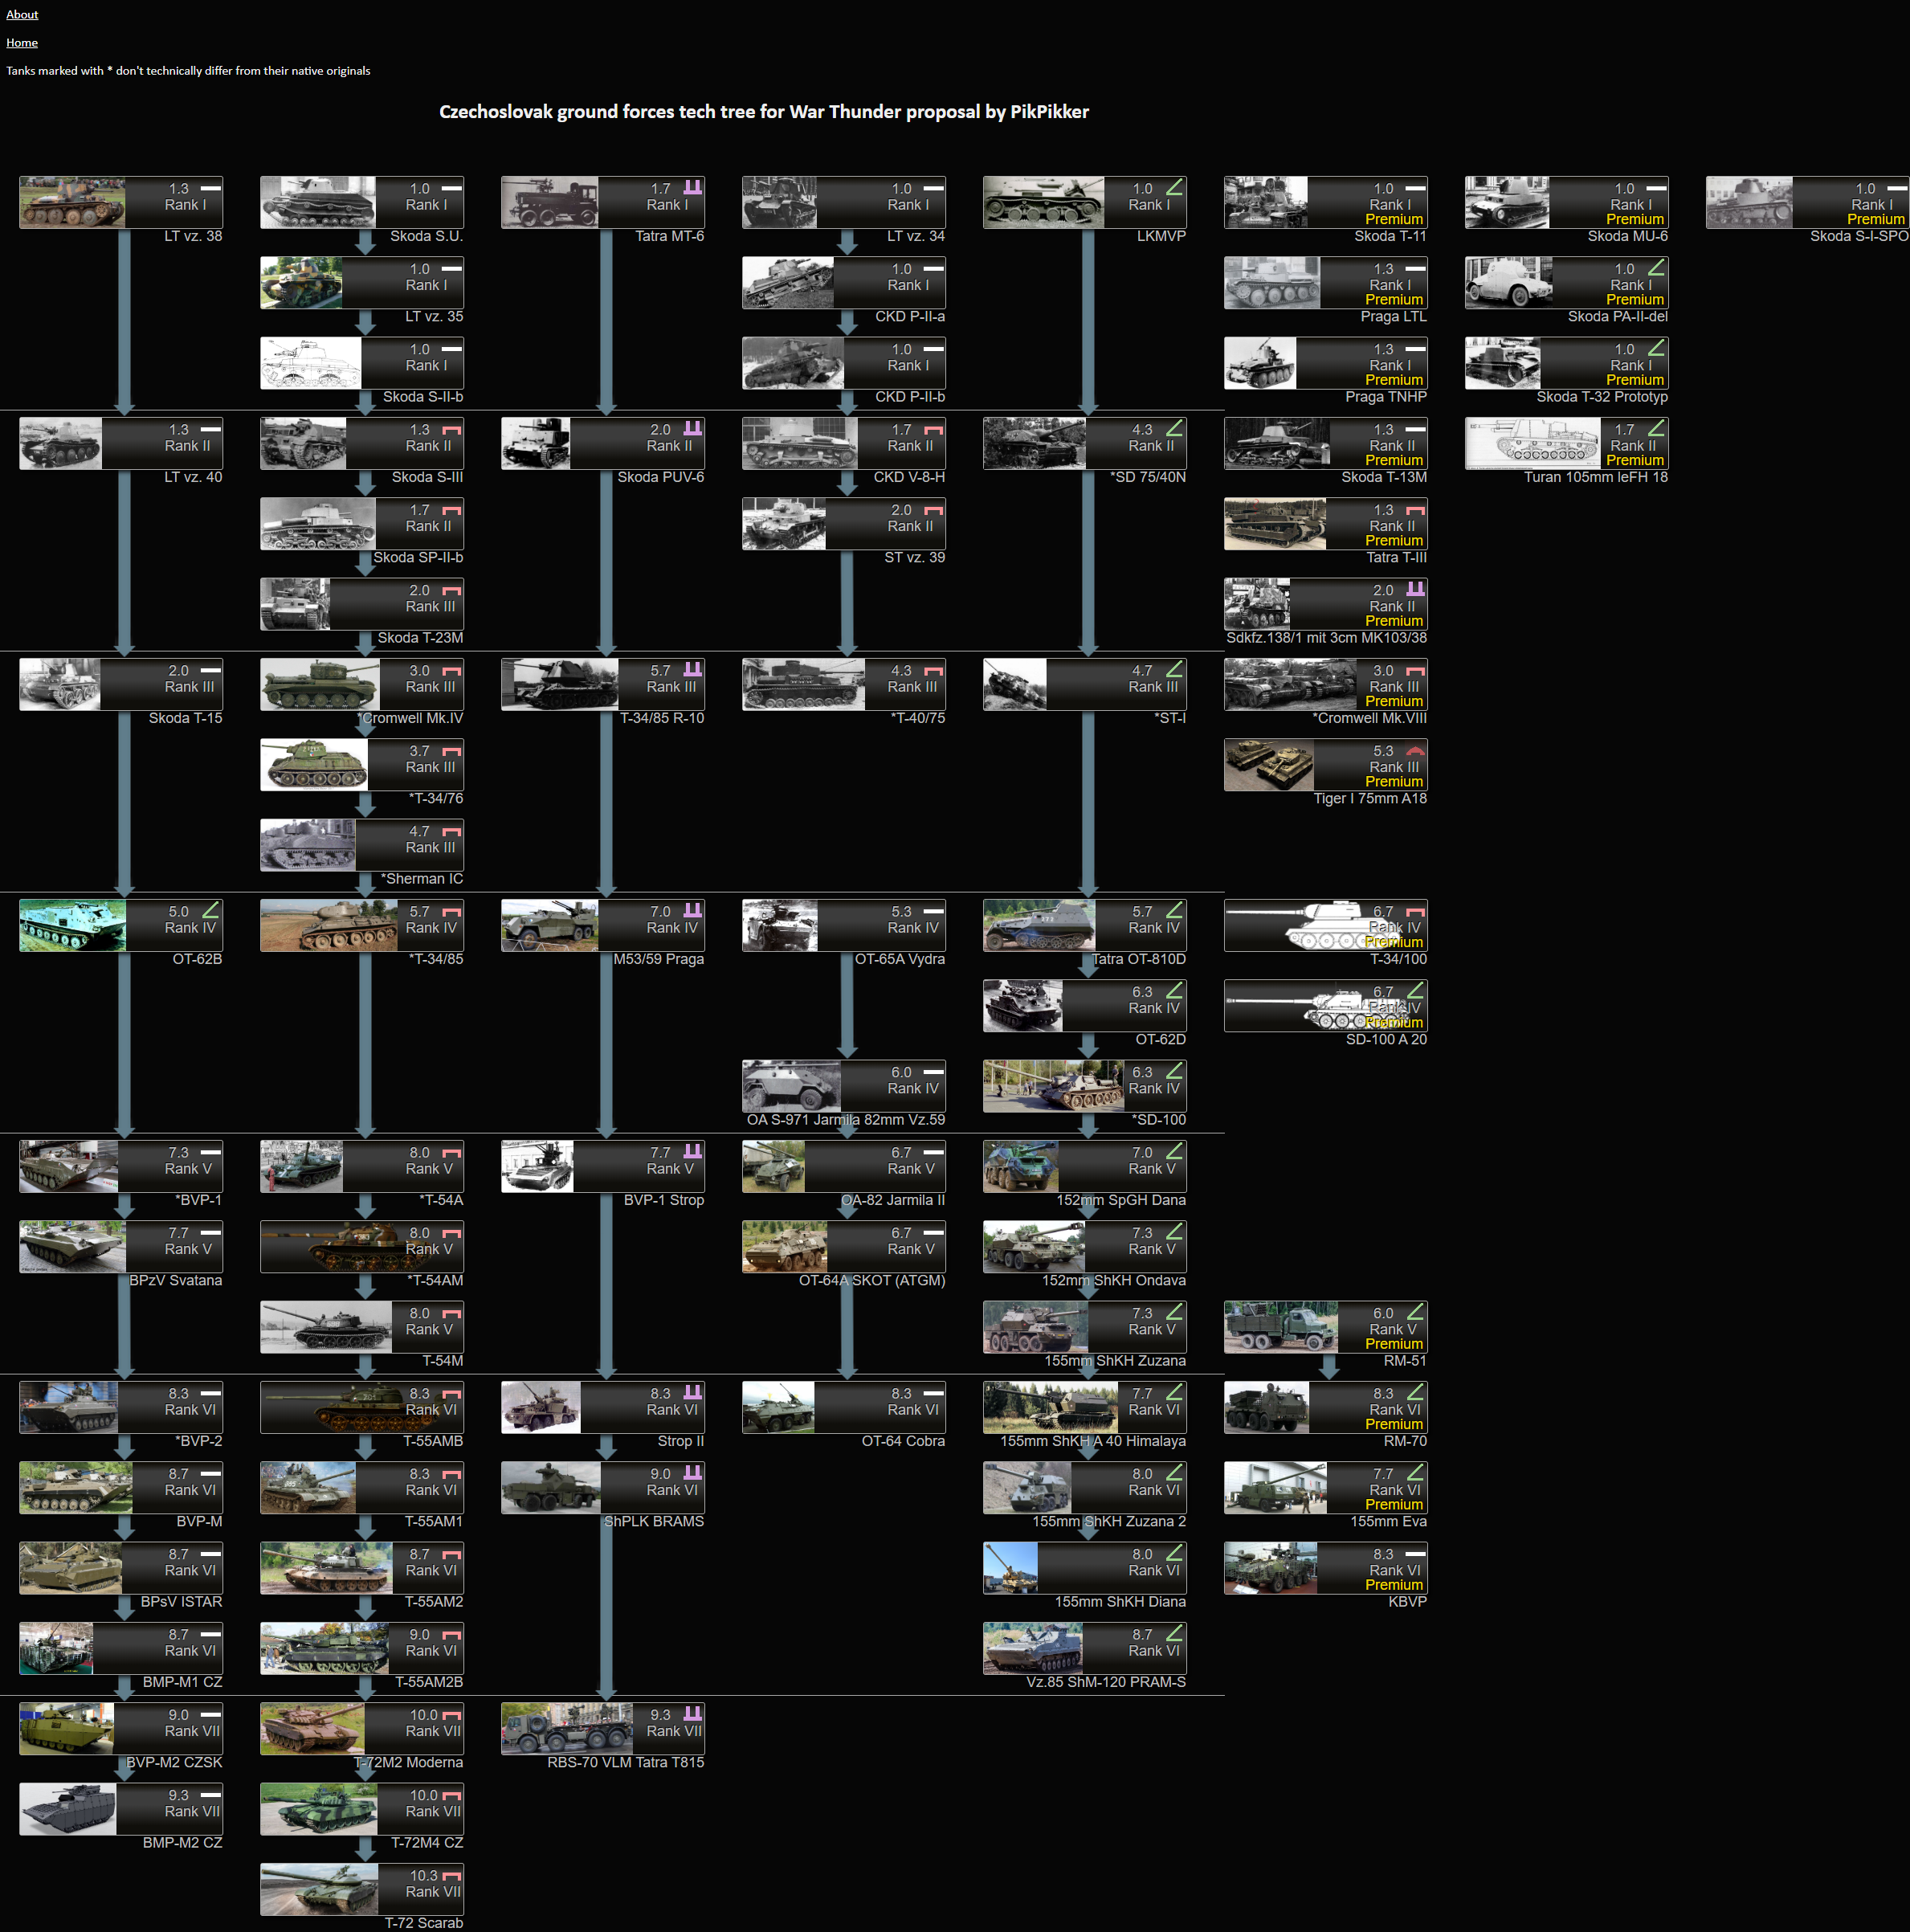Click the tank destroyer icon on LKMVP
The image size is (1910, 1932).
(1174, 187)
